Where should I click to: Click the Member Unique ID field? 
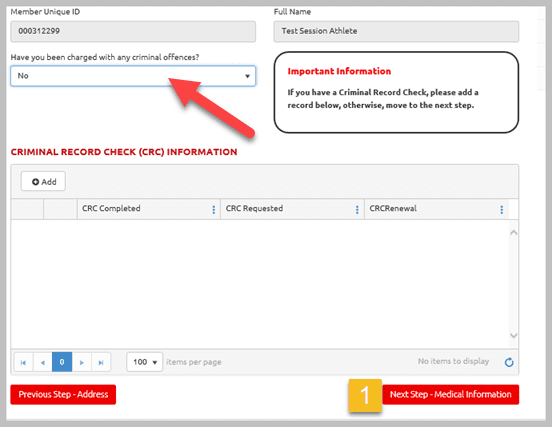[x=133, y=31]
